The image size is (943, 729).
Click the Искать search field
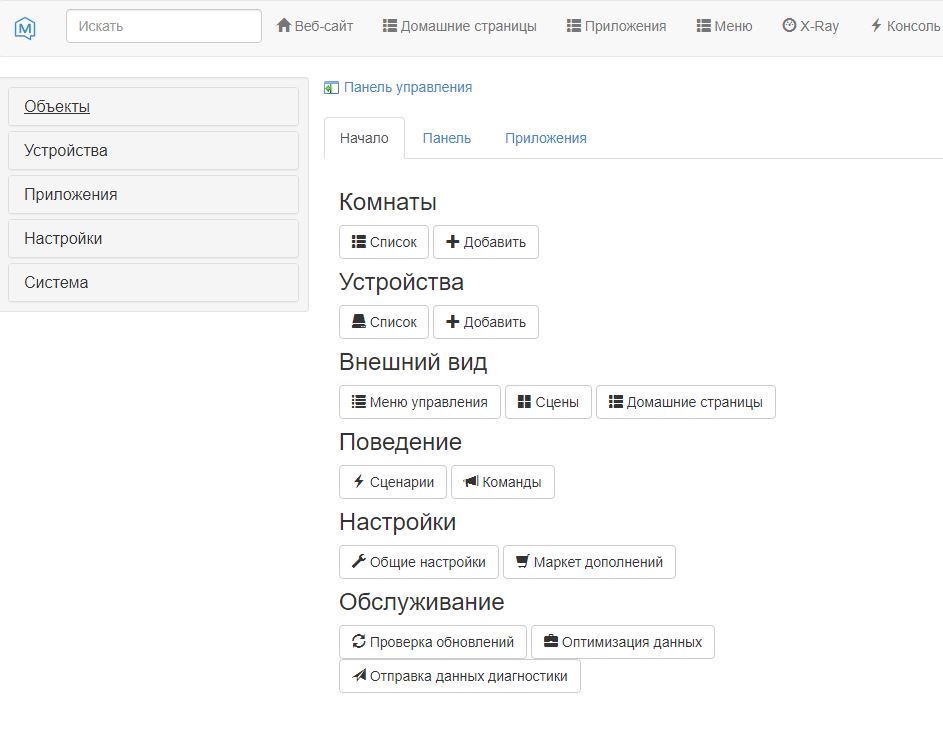pyautogui.click(x=163, y=25)
